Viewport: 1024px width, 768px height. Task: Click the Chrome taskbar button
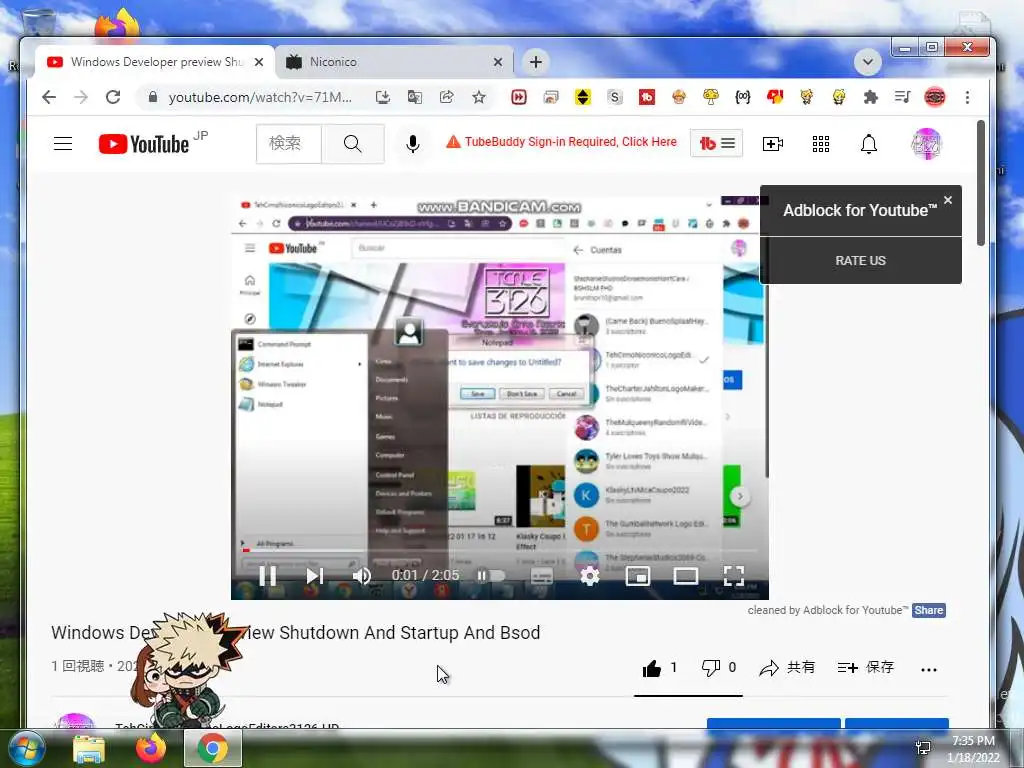[x=213, y=748]
